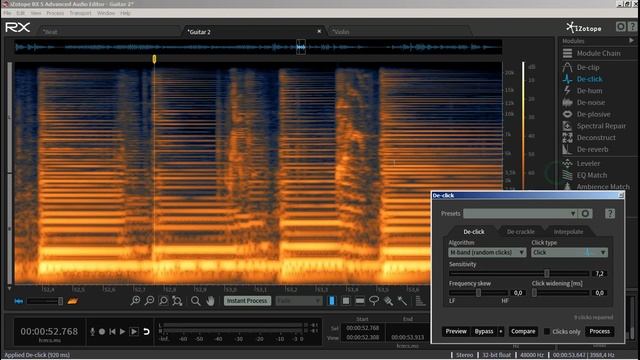Click the Preview button
The image size is (640, 360).
point(456,331)
